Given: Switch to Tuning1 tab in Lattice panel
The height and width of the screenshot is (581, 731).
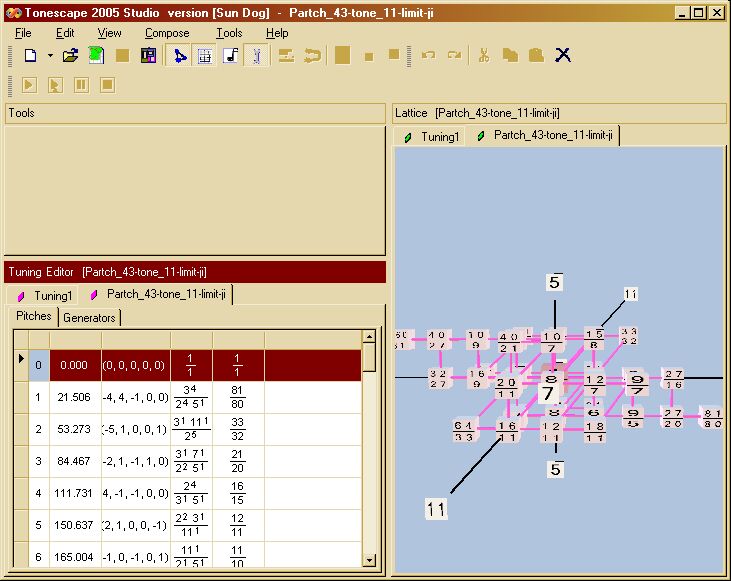Looking at the screenshot, I should [431, 137].
